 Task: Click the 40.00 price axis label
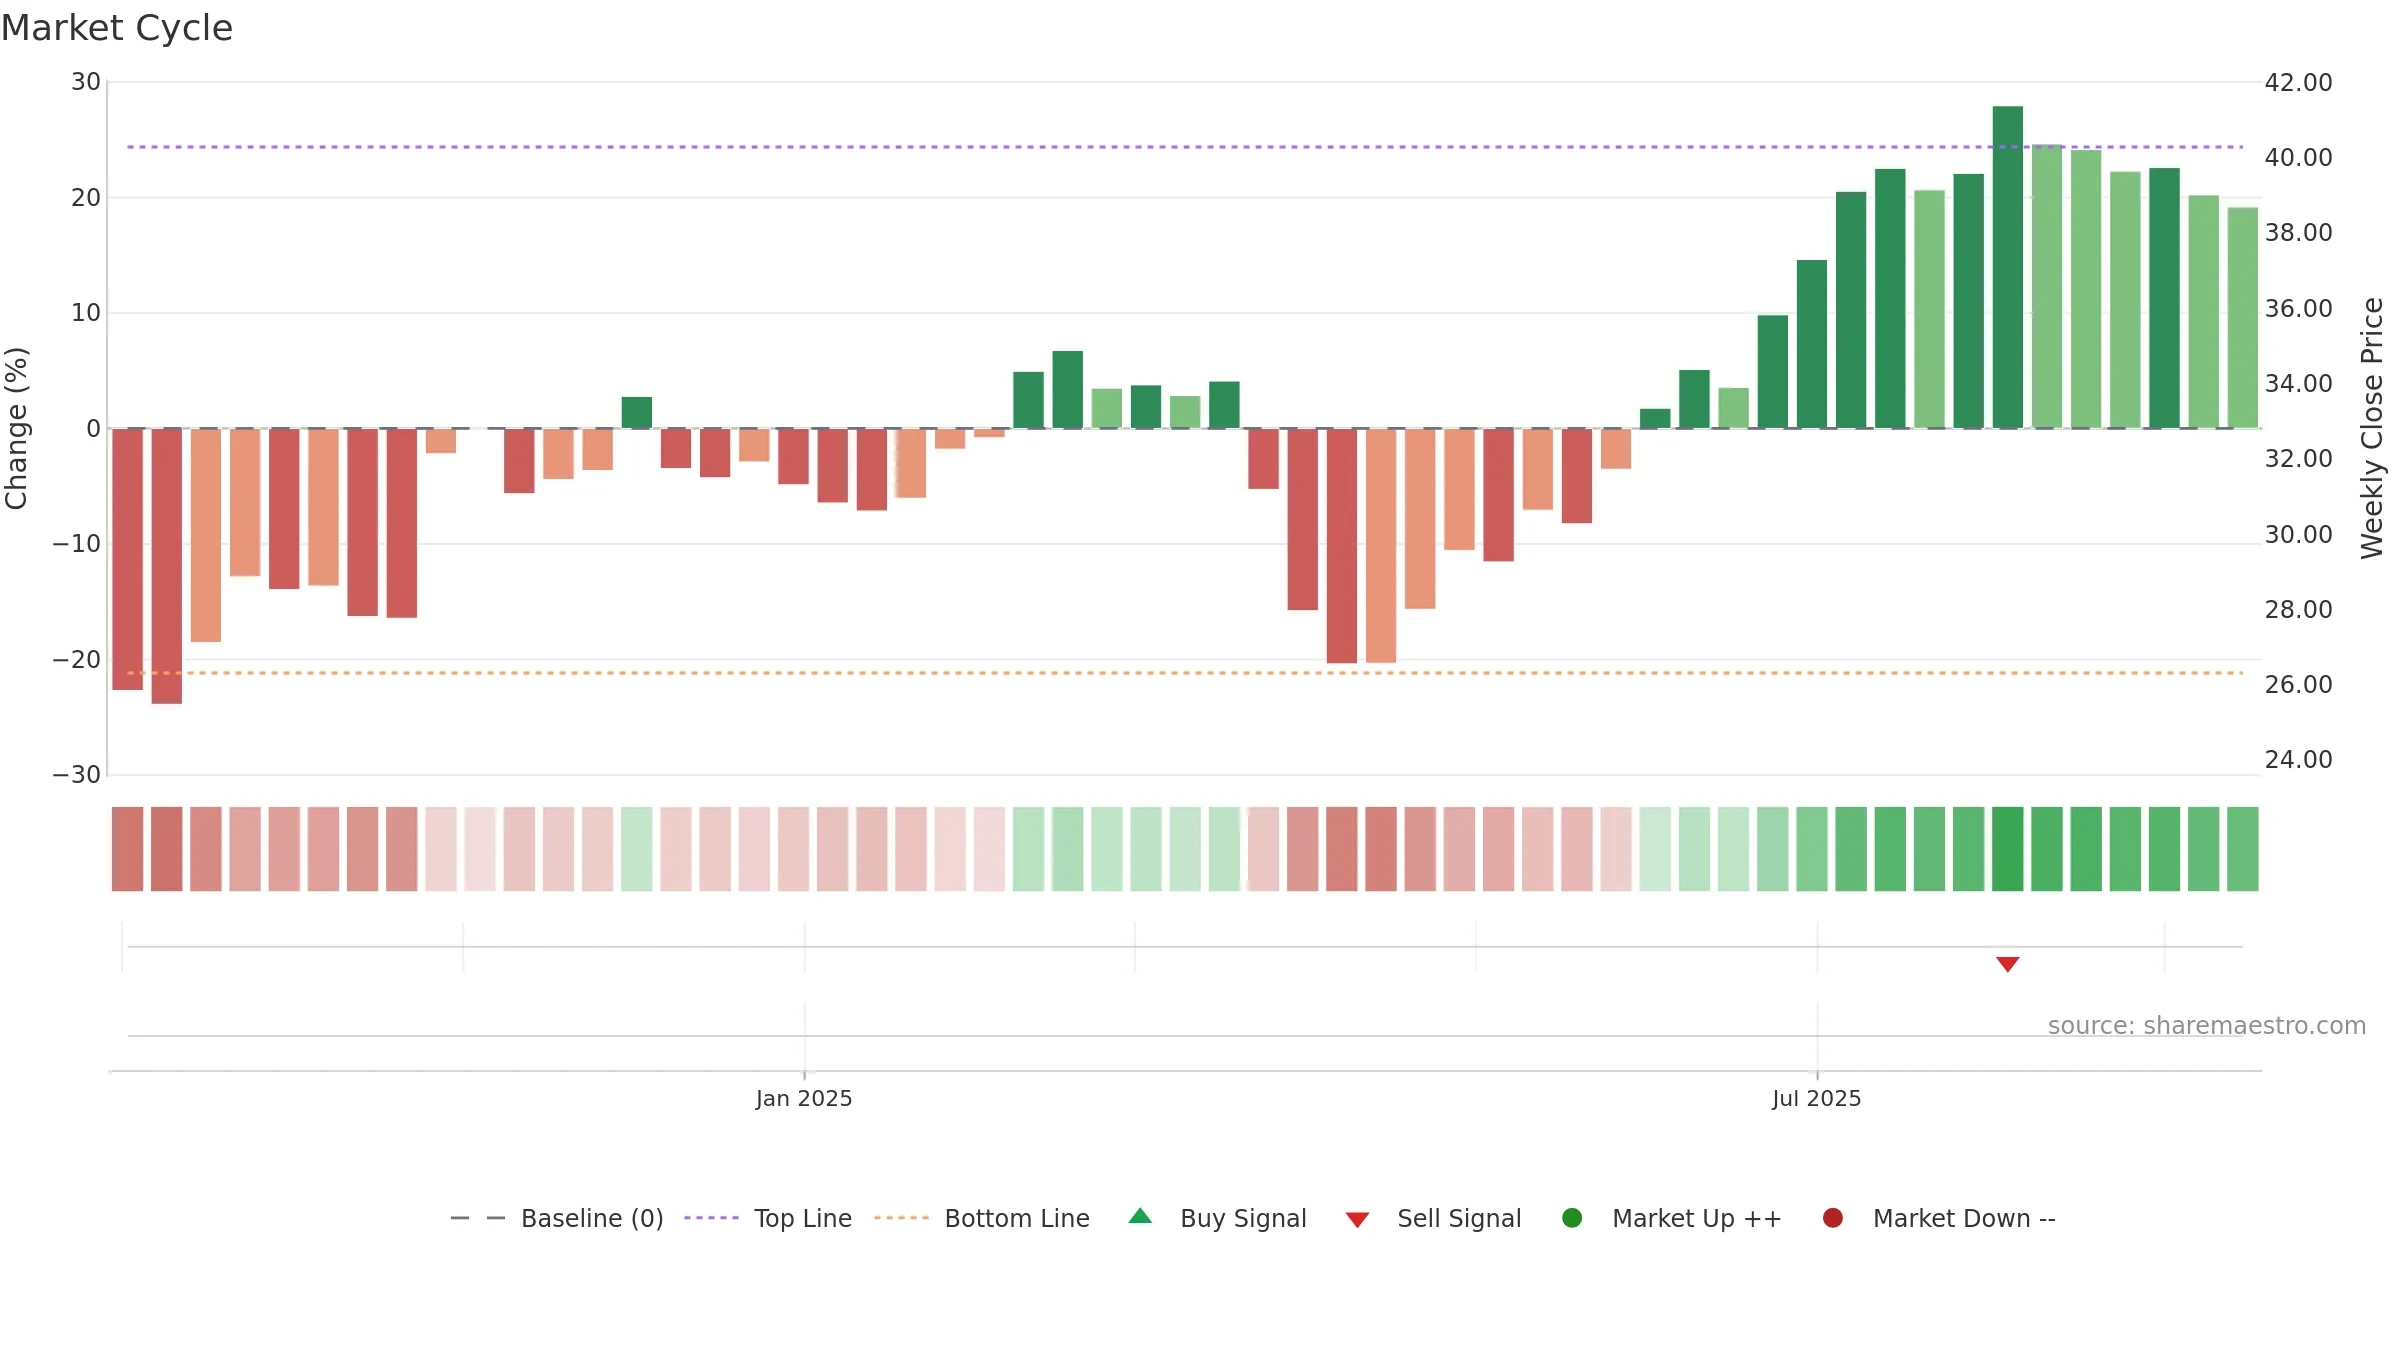coord(2298,157)
